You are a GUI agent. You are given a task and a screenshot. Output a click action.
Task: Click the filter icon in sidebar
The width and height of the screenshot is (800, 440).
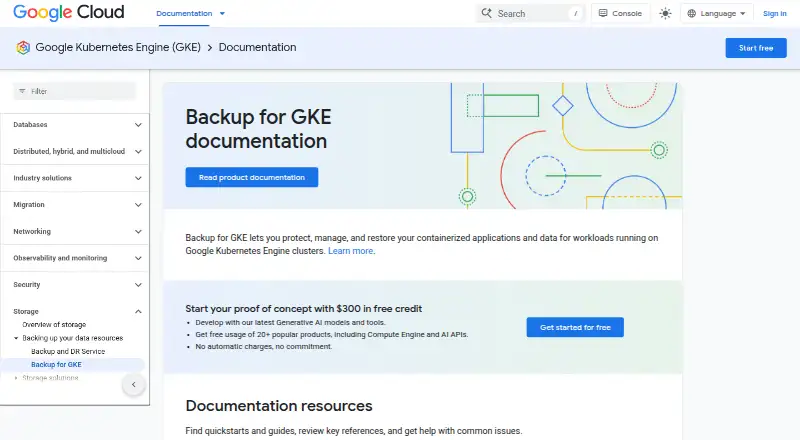(x=22, y=91)
